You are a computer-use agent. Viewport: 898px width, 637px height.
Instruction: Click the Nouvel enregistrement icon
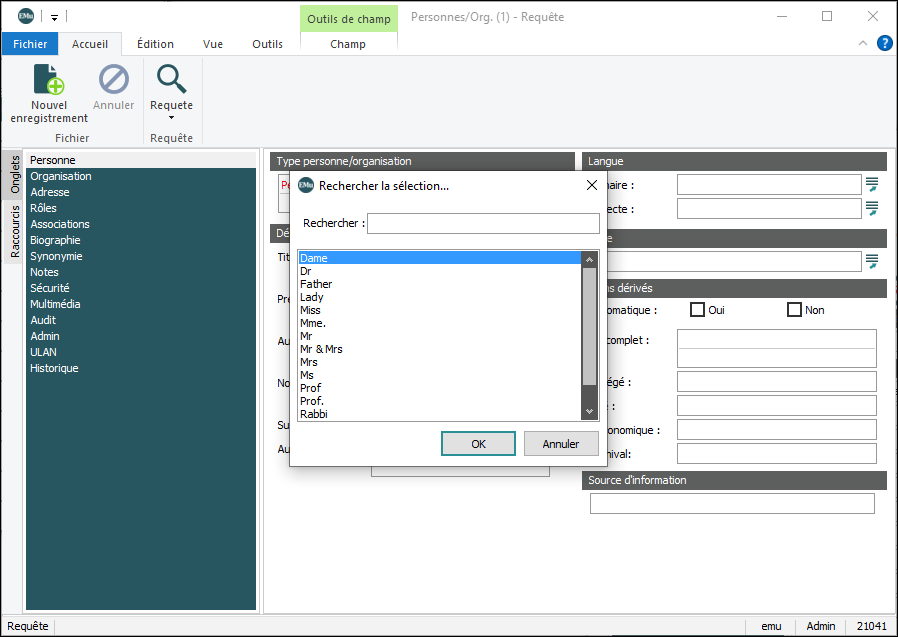coord(49,80)
